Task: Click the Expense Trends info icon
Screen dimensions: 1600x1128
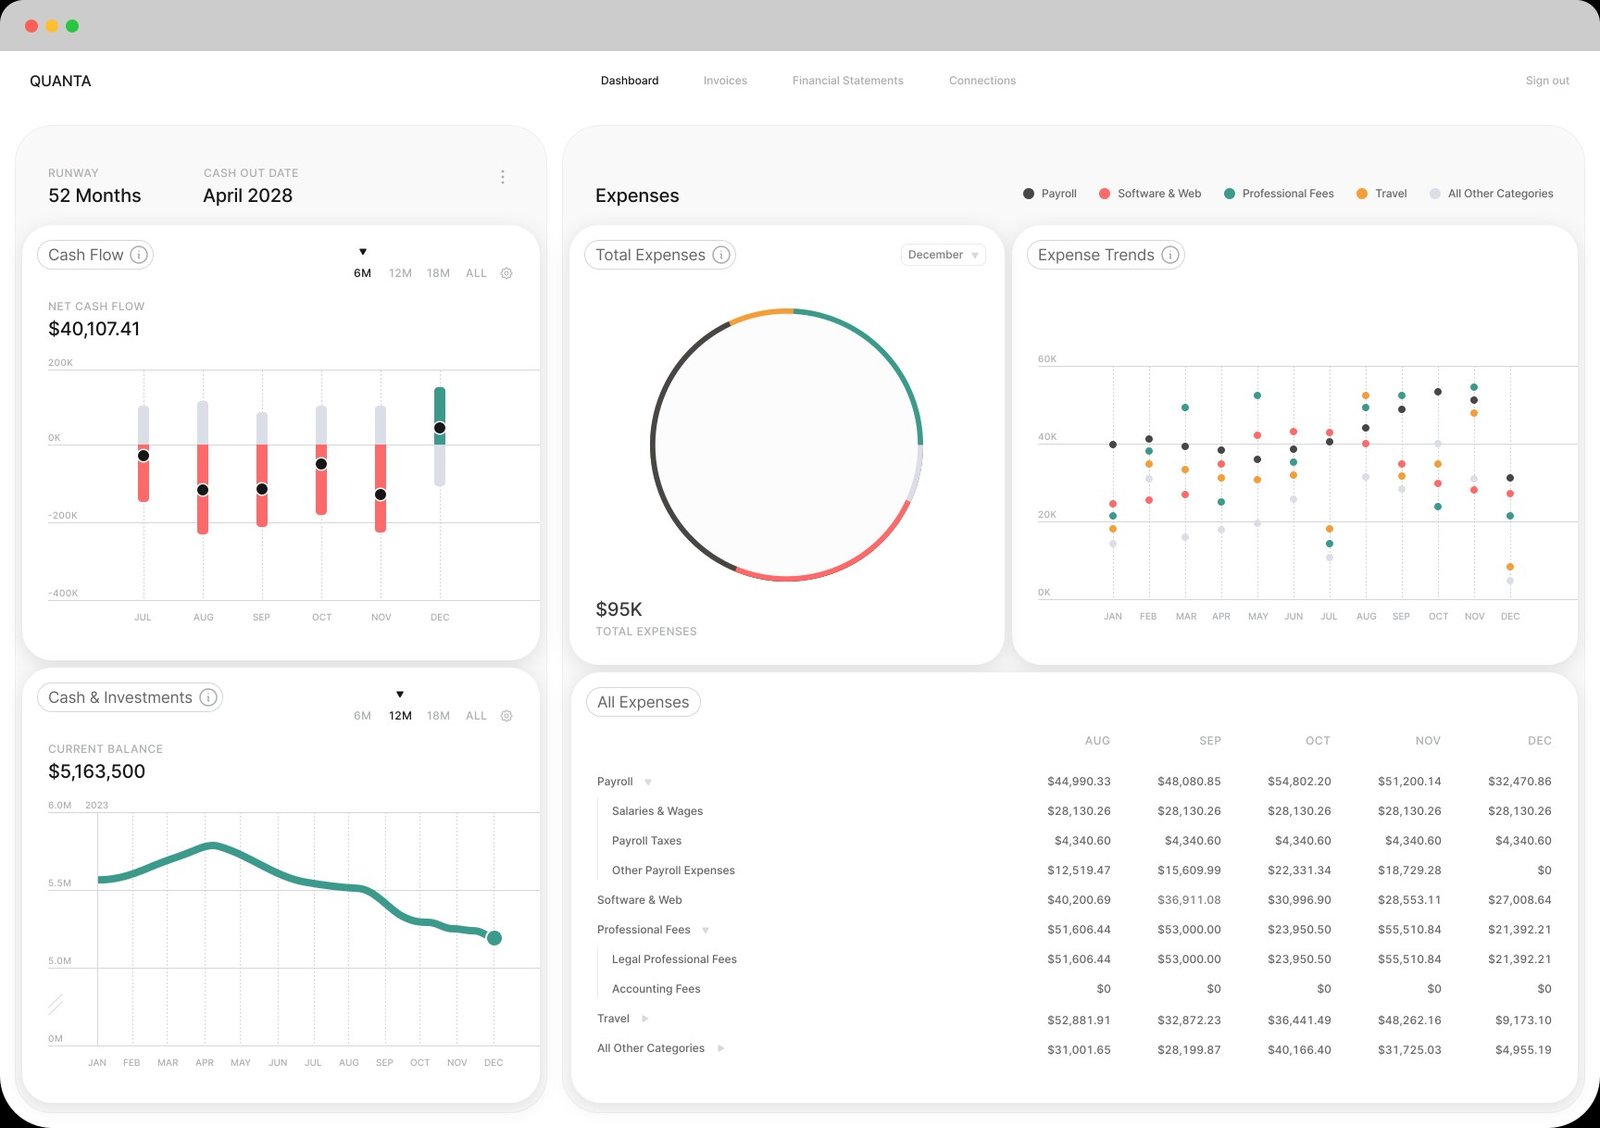Action: pyautogui.click(x=1170, y=255)
